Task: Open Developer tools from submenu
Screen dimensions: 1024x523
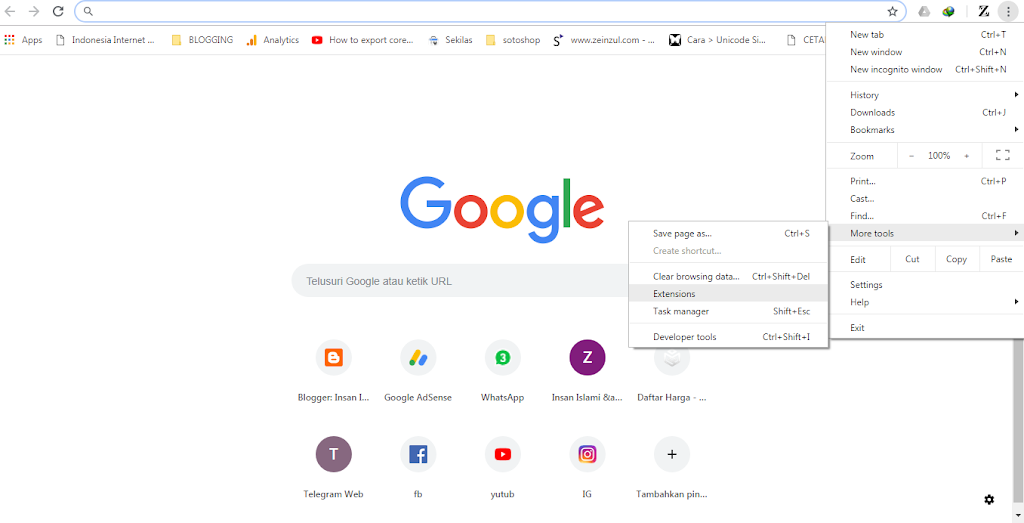Action: click(x=728, y=337)
